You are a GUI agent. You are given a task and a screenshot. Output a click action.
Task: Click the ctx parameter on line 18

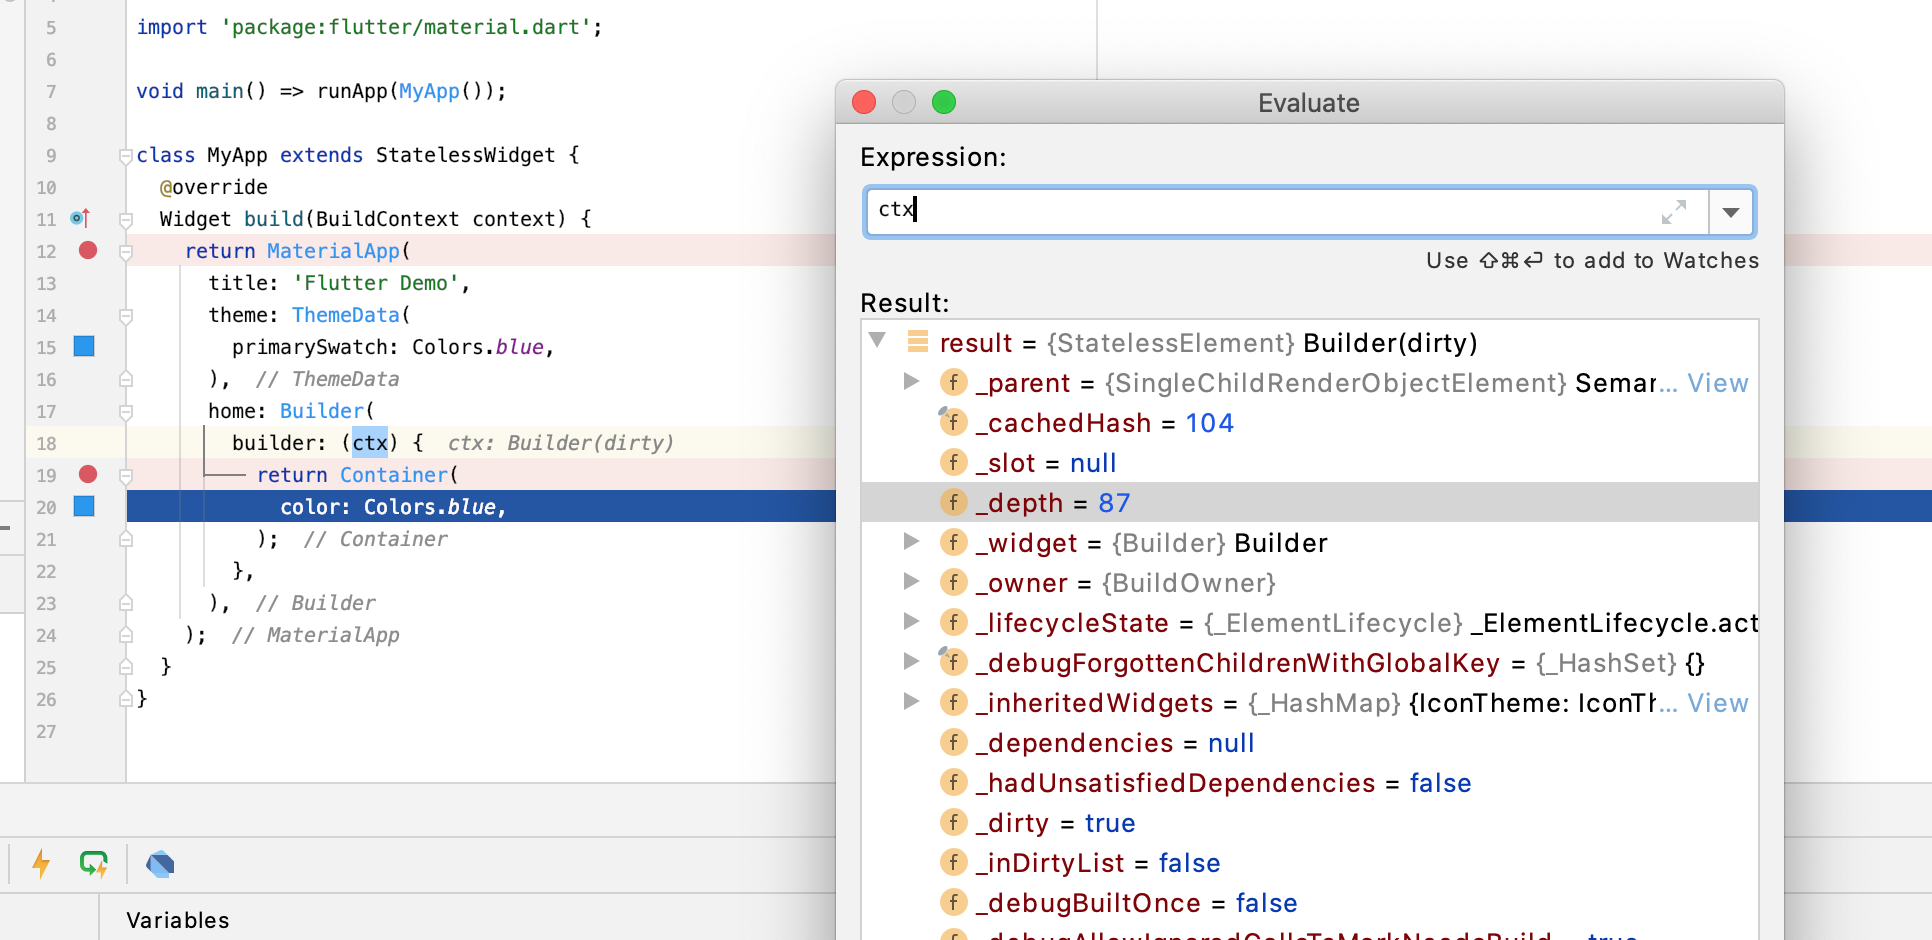(370, 442)
